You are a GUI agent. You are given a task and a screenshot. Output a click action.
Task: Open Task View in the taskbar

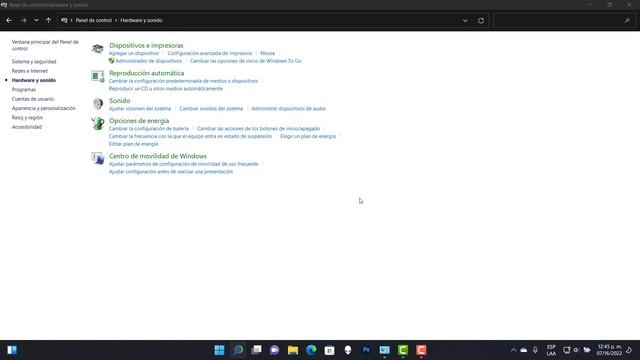256,350
